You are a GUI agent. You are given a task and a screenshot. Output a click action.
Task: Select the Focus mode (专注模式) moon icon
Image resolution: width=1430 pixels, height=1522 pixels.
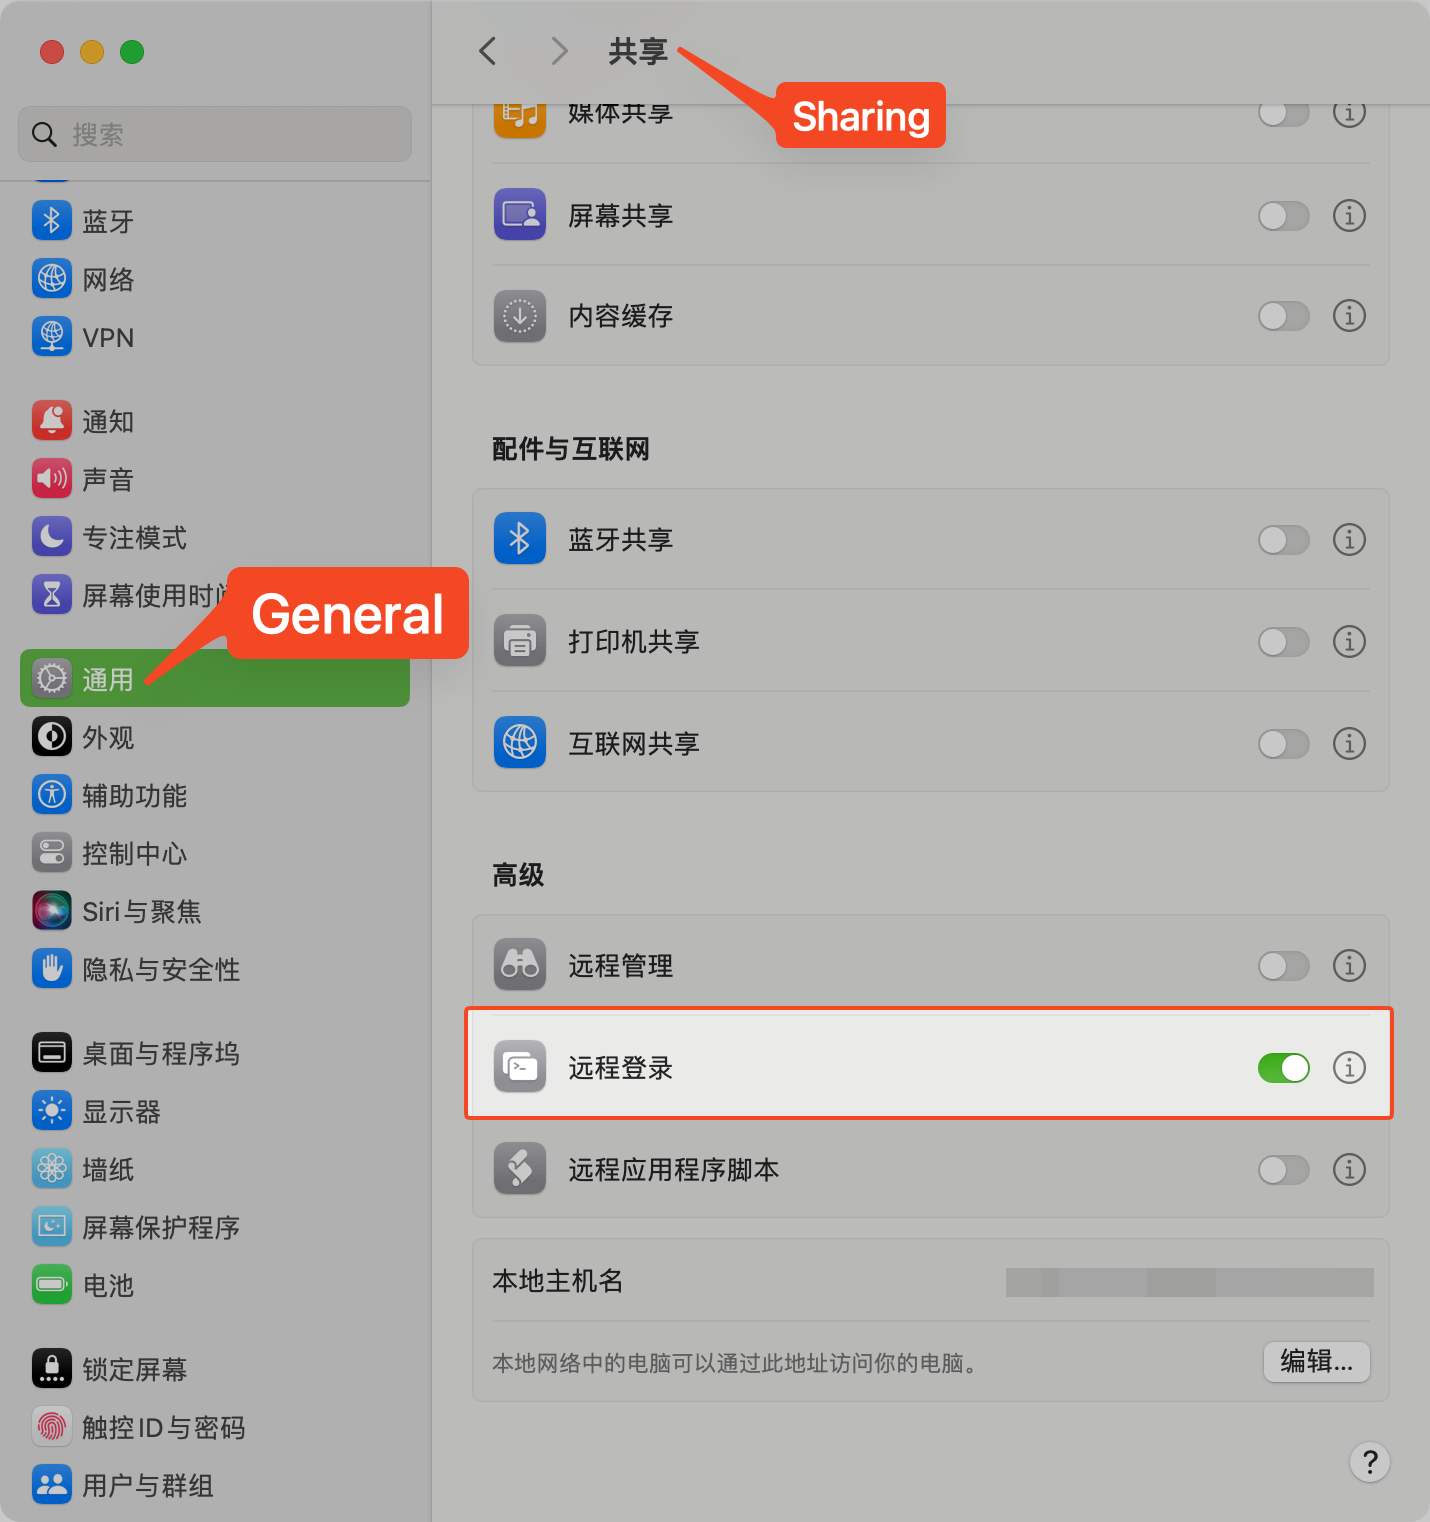pyautogui.click(x=52, y=537)
